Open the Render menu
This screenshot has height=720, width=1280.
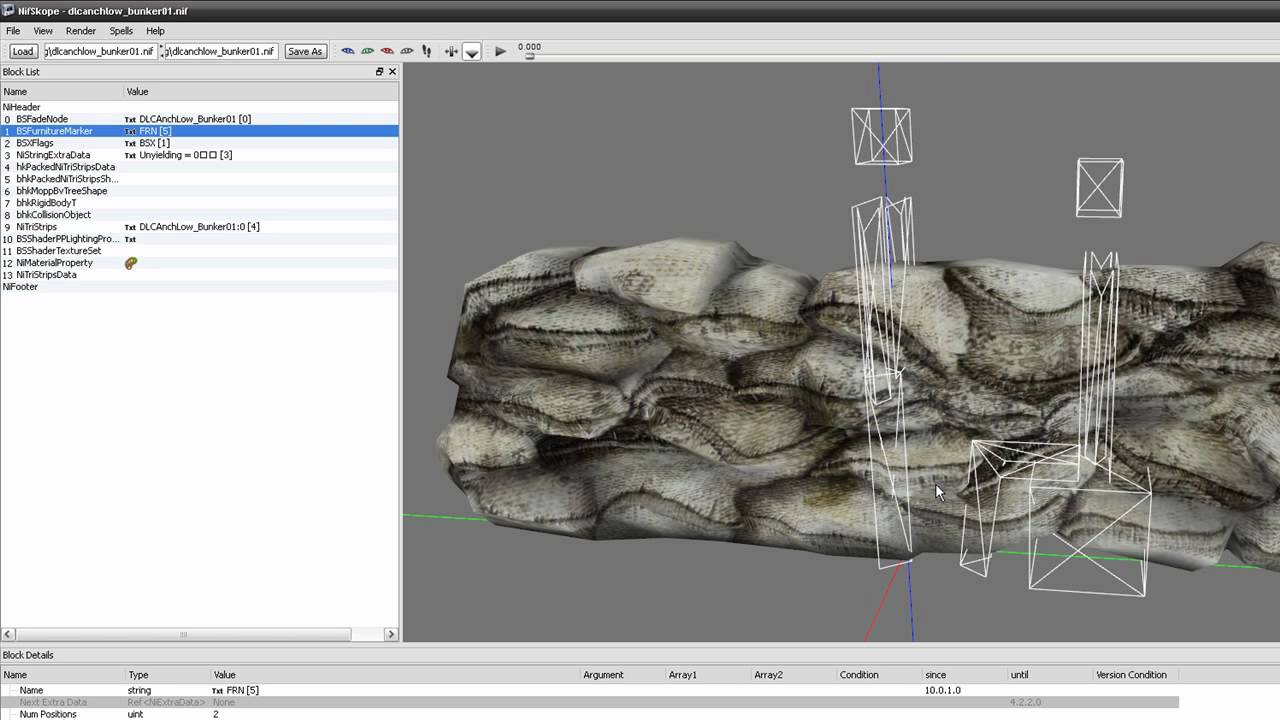(81, 31)
